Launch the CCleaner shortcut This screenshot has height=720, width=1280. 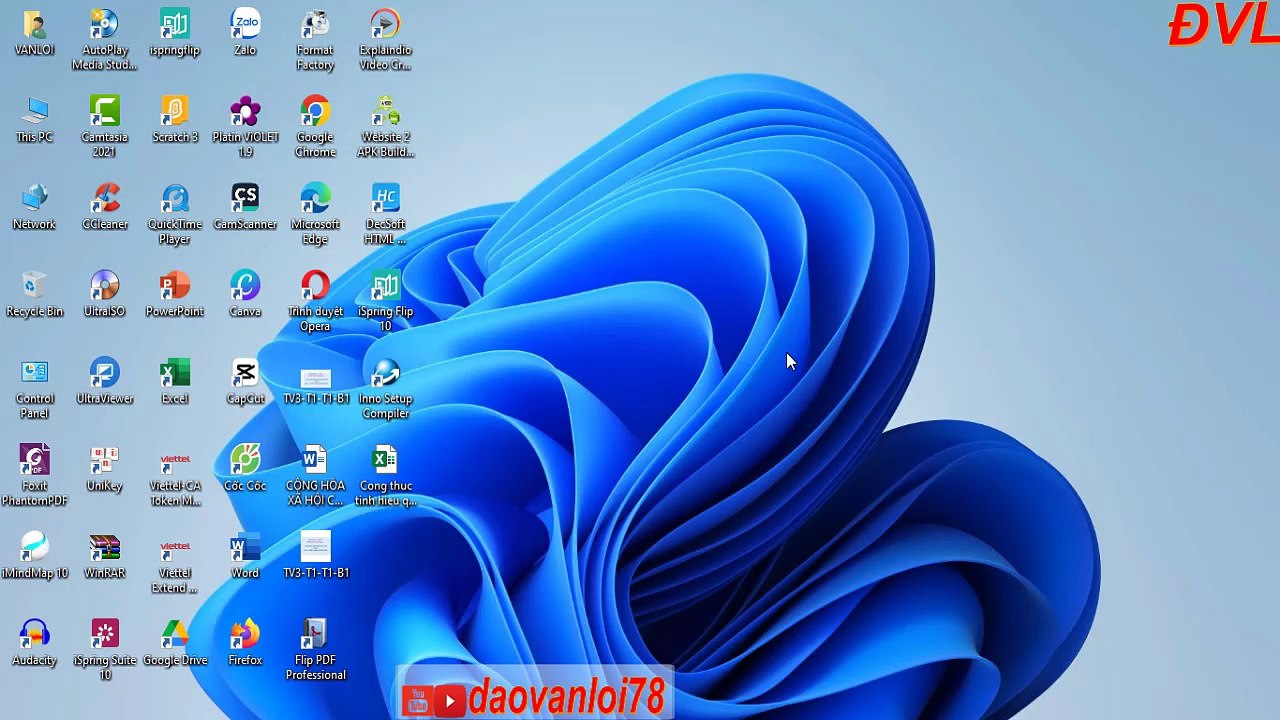[105, 207]
